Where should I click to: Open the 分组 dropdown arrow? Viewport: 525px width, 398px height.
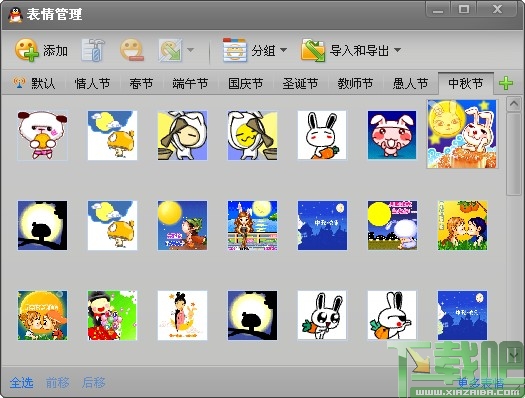(x=283, y=50)
